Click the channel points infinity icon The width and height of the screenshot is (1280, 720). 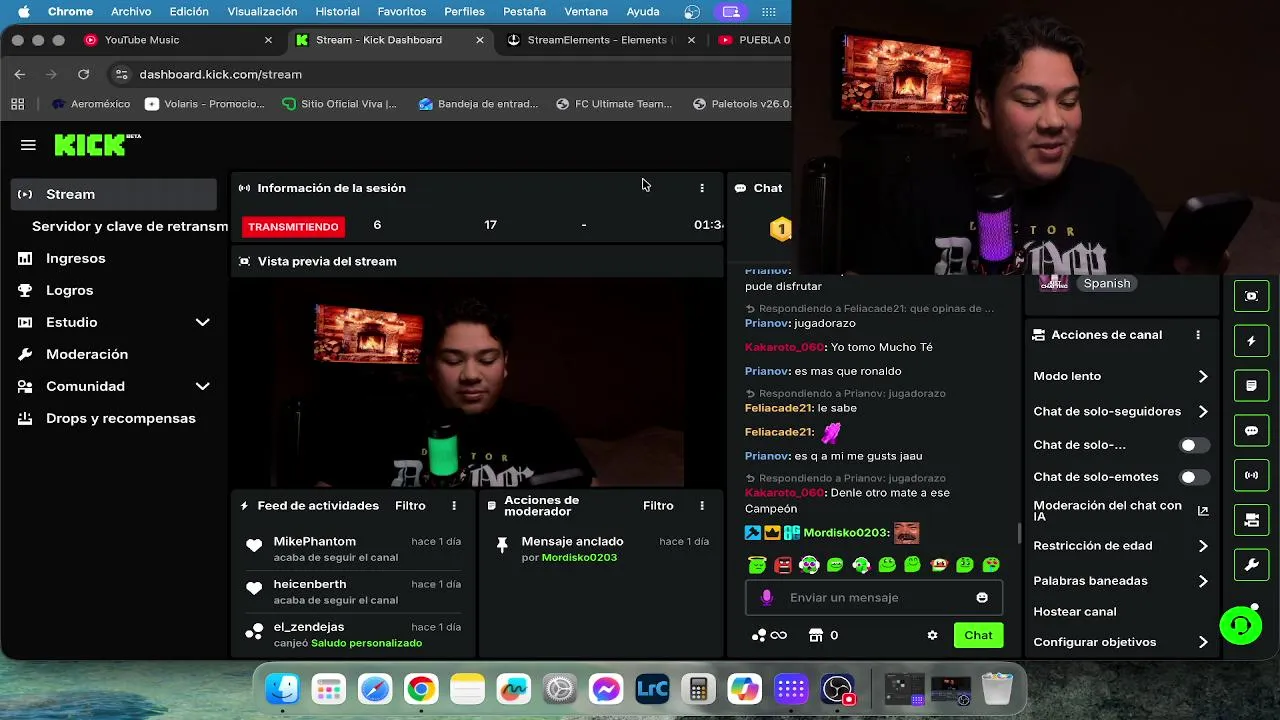(769, 635)
